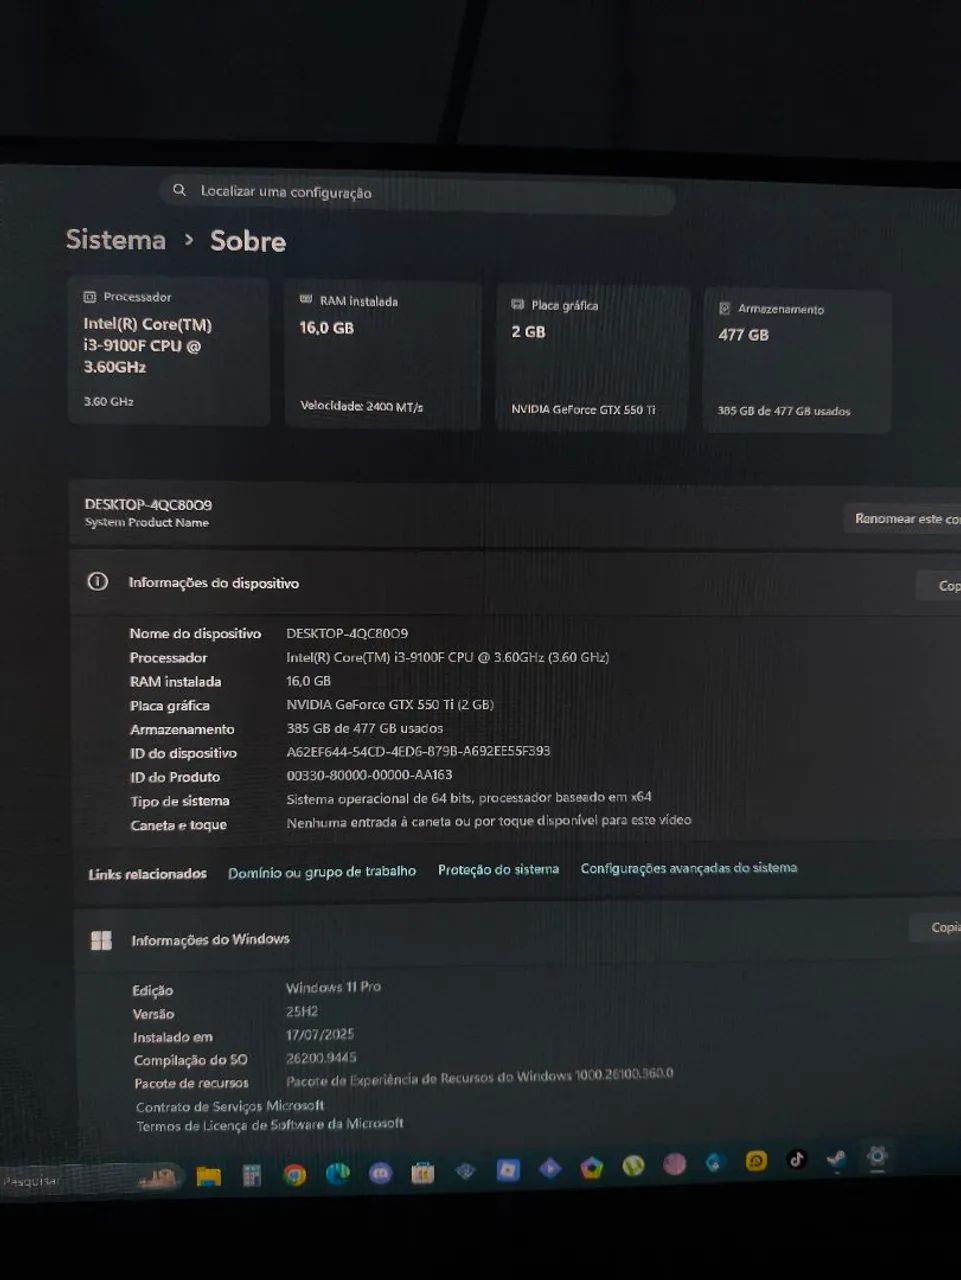Open the RAM instalada info card

[382, 355]
